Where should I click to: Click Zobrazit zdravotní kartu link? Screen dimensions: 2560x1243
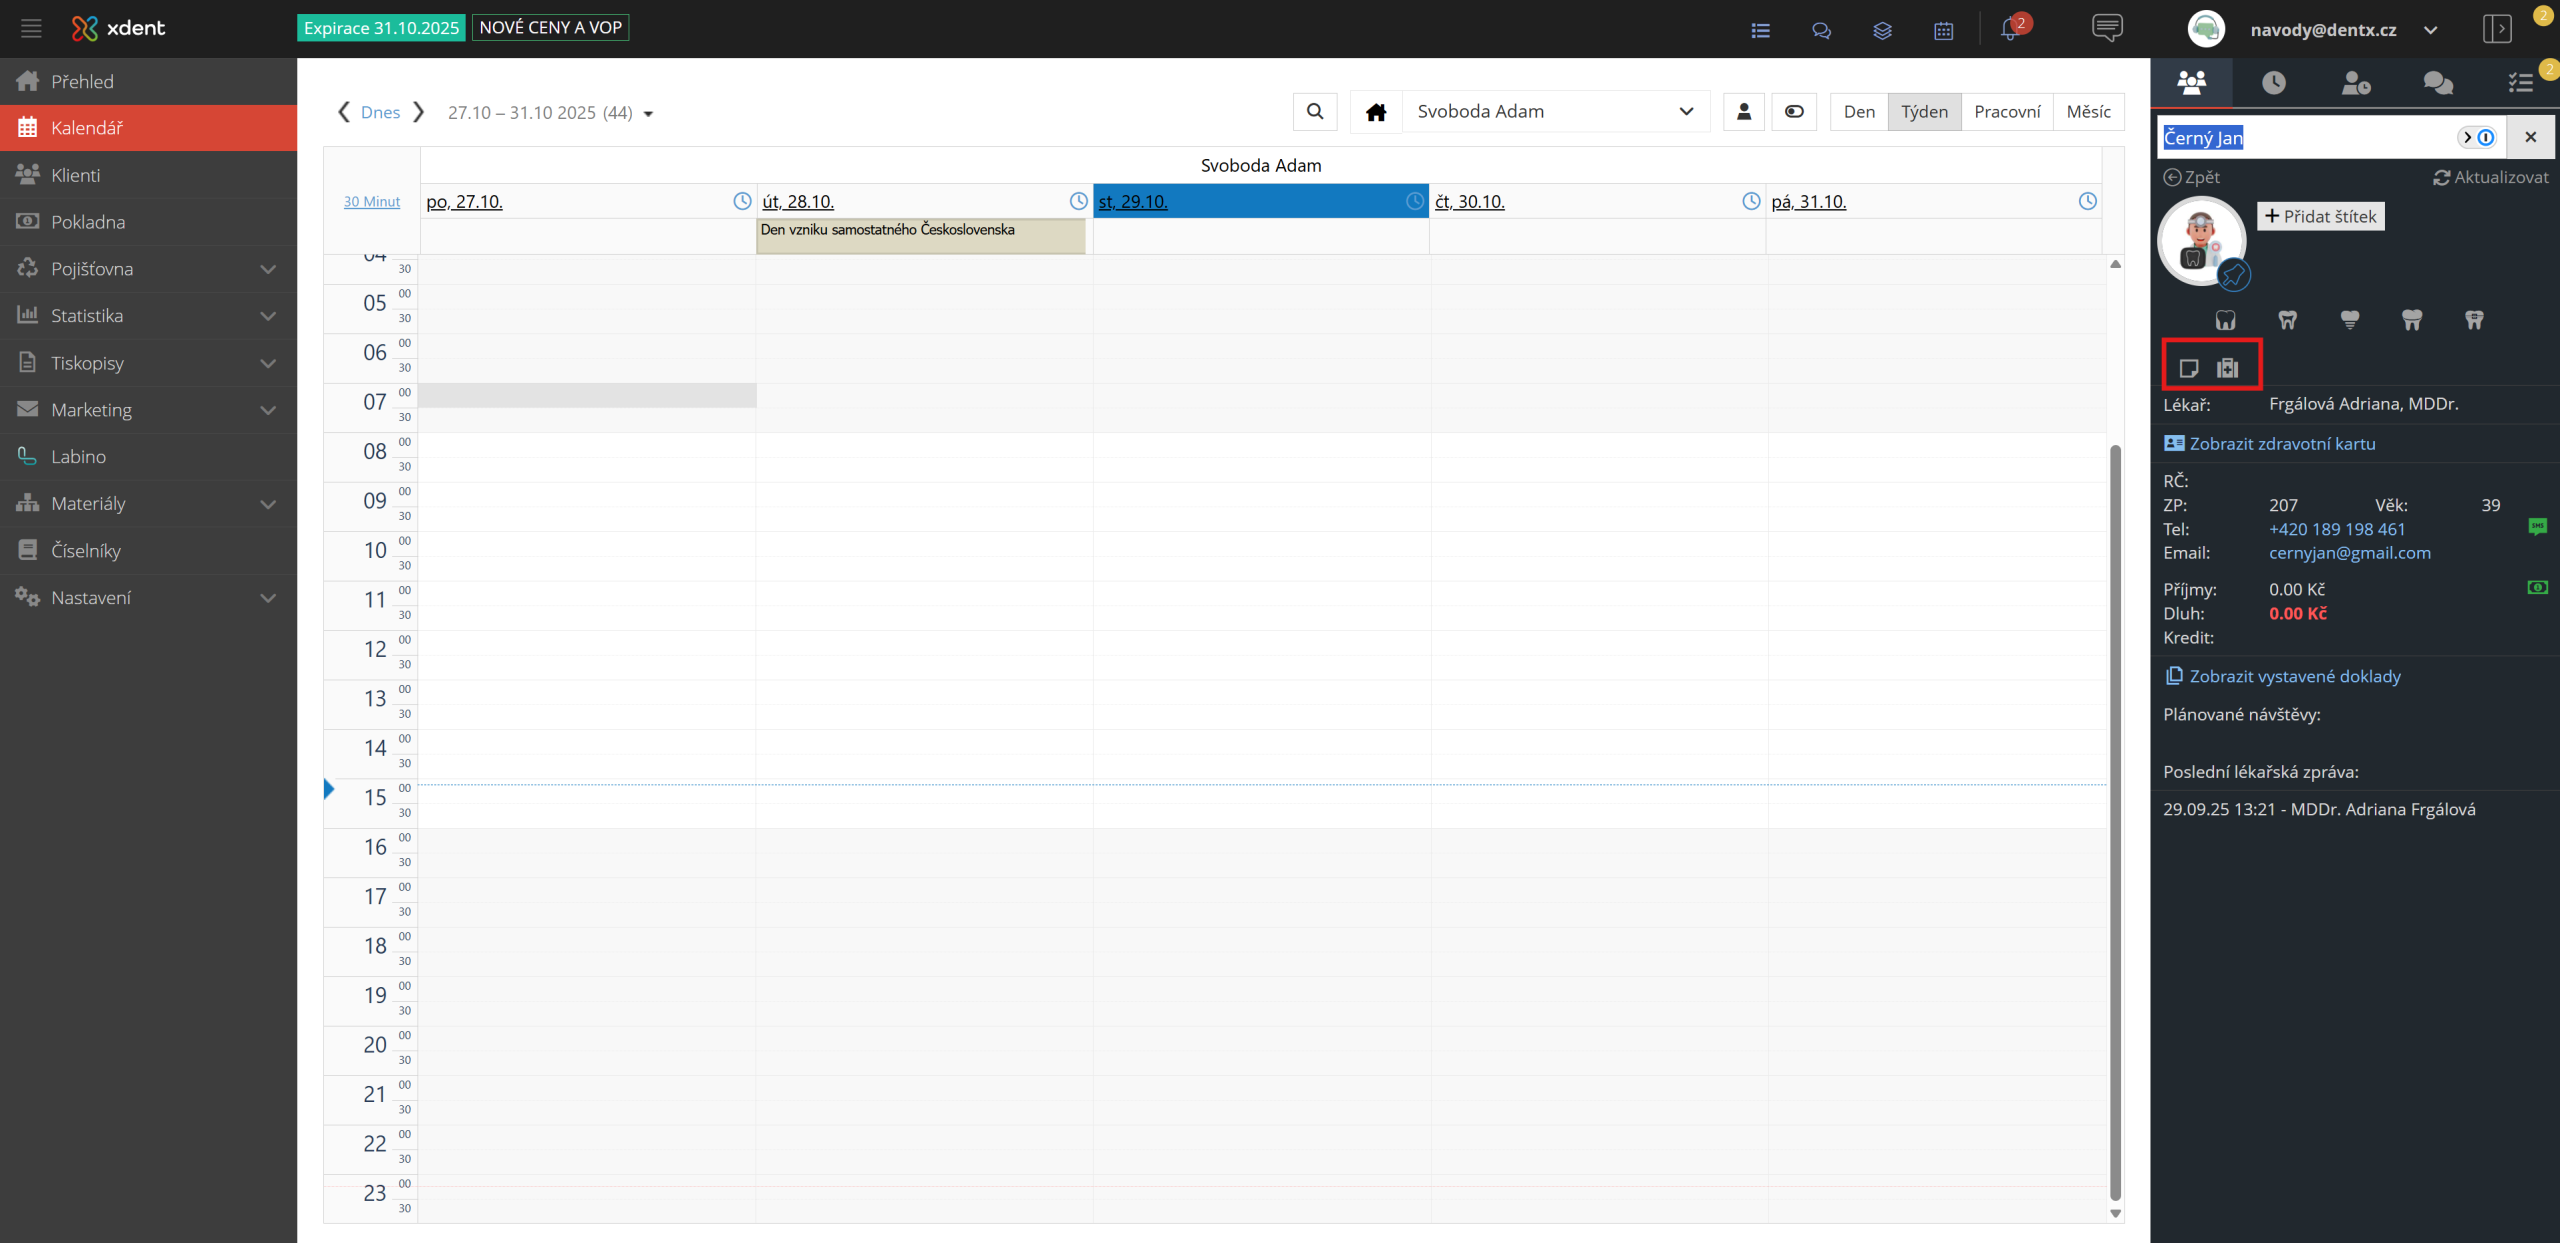(2281, 444)
